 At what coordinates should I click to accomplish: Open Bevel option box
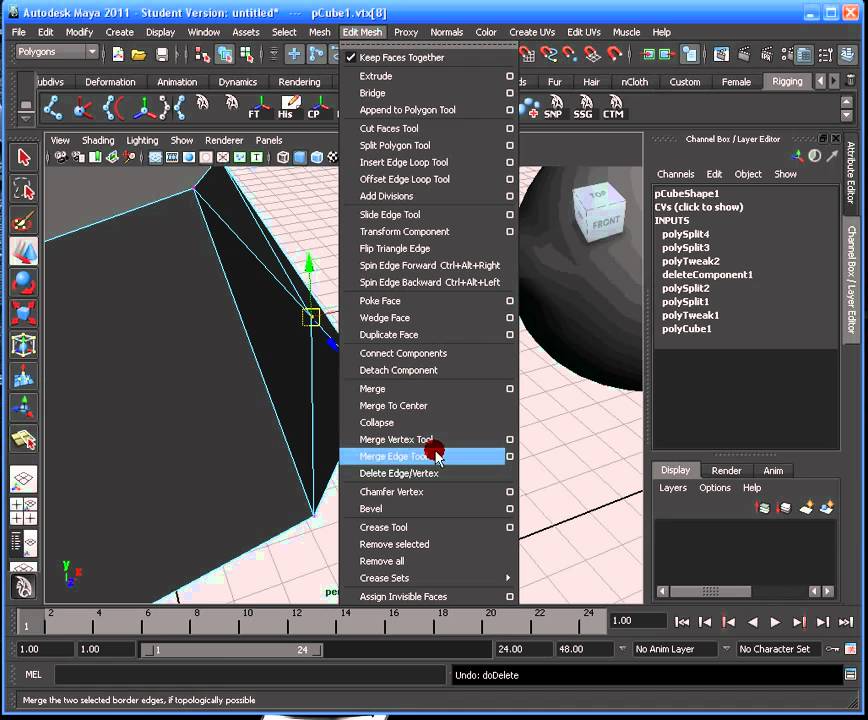(509, 509)
